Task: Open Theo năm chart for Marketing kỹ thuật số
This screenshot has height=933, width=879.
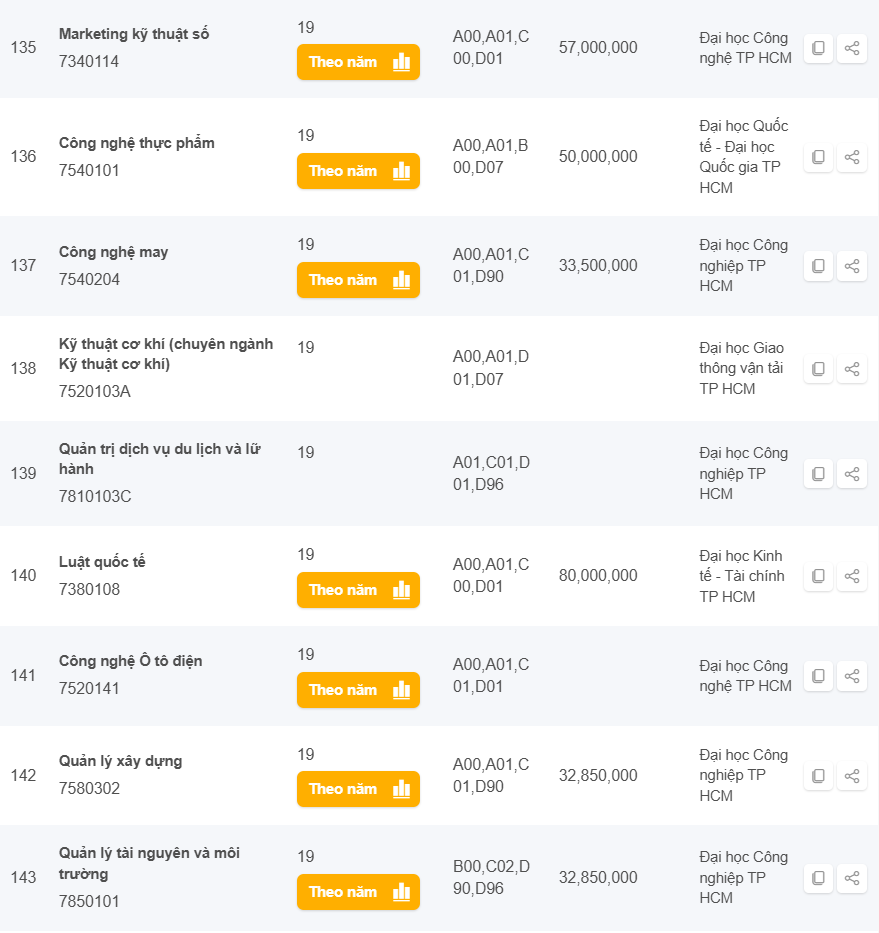Action: click(358, 62)
